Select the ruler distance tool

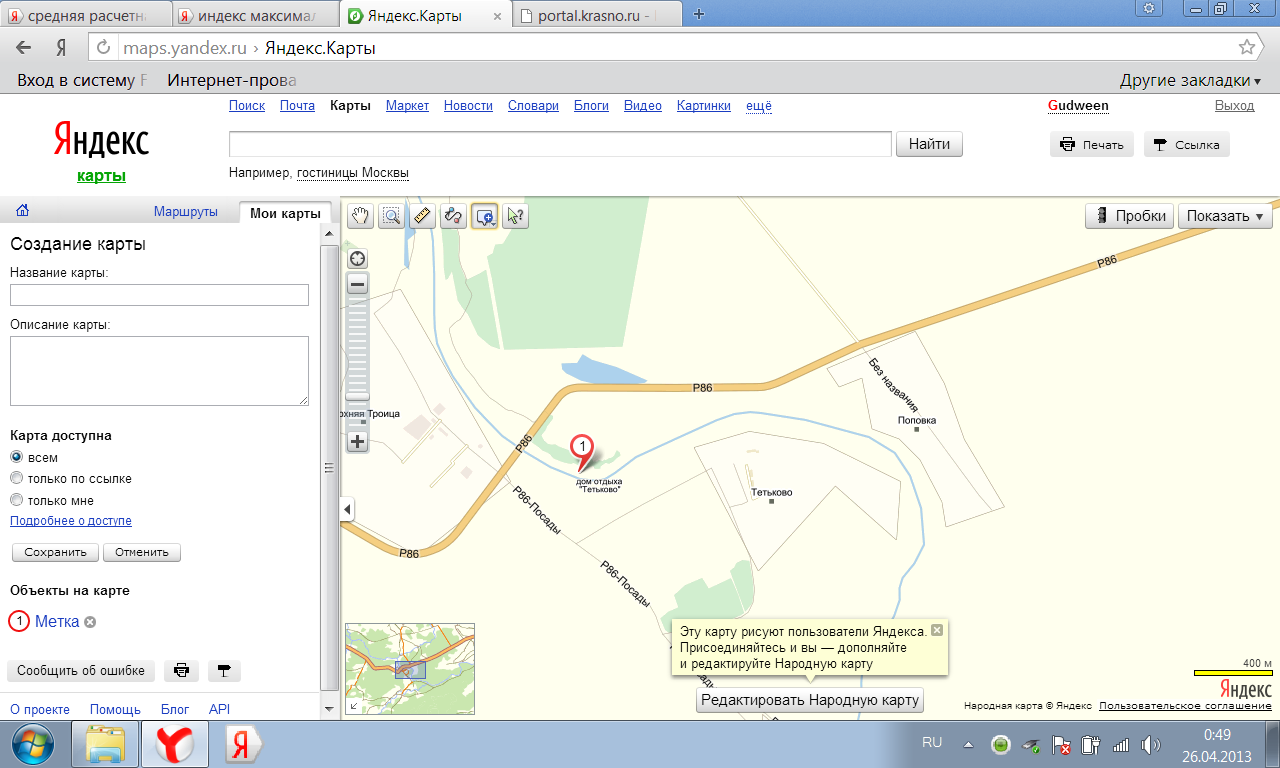pos(423,215)
